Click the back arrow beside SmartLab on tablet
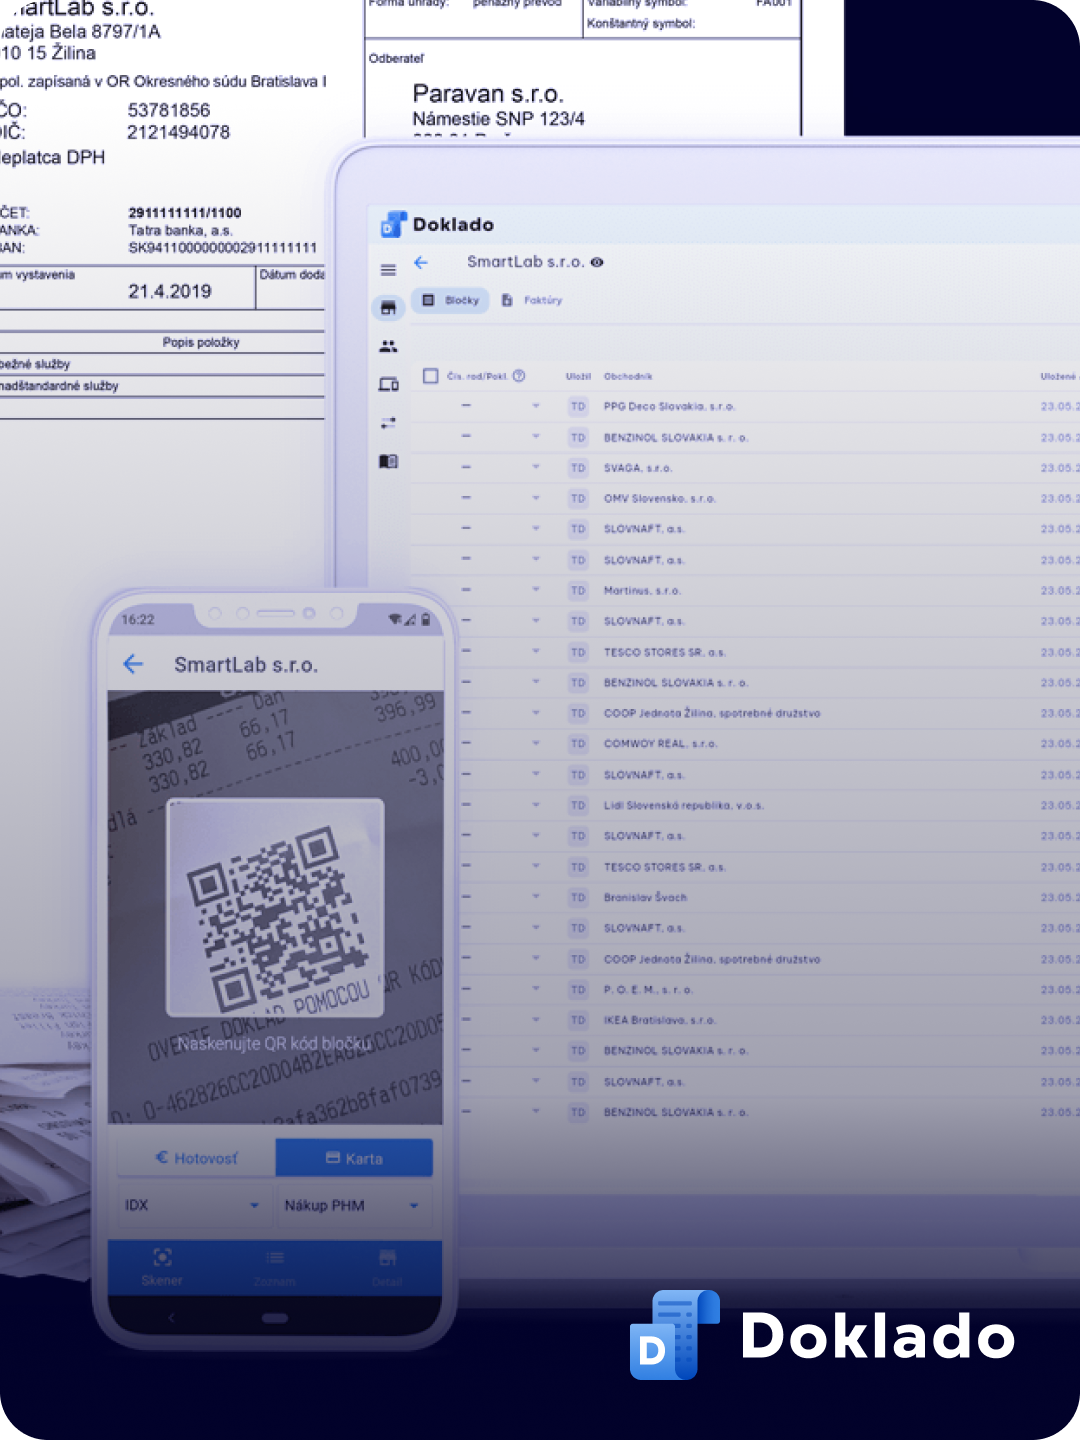 421,262
